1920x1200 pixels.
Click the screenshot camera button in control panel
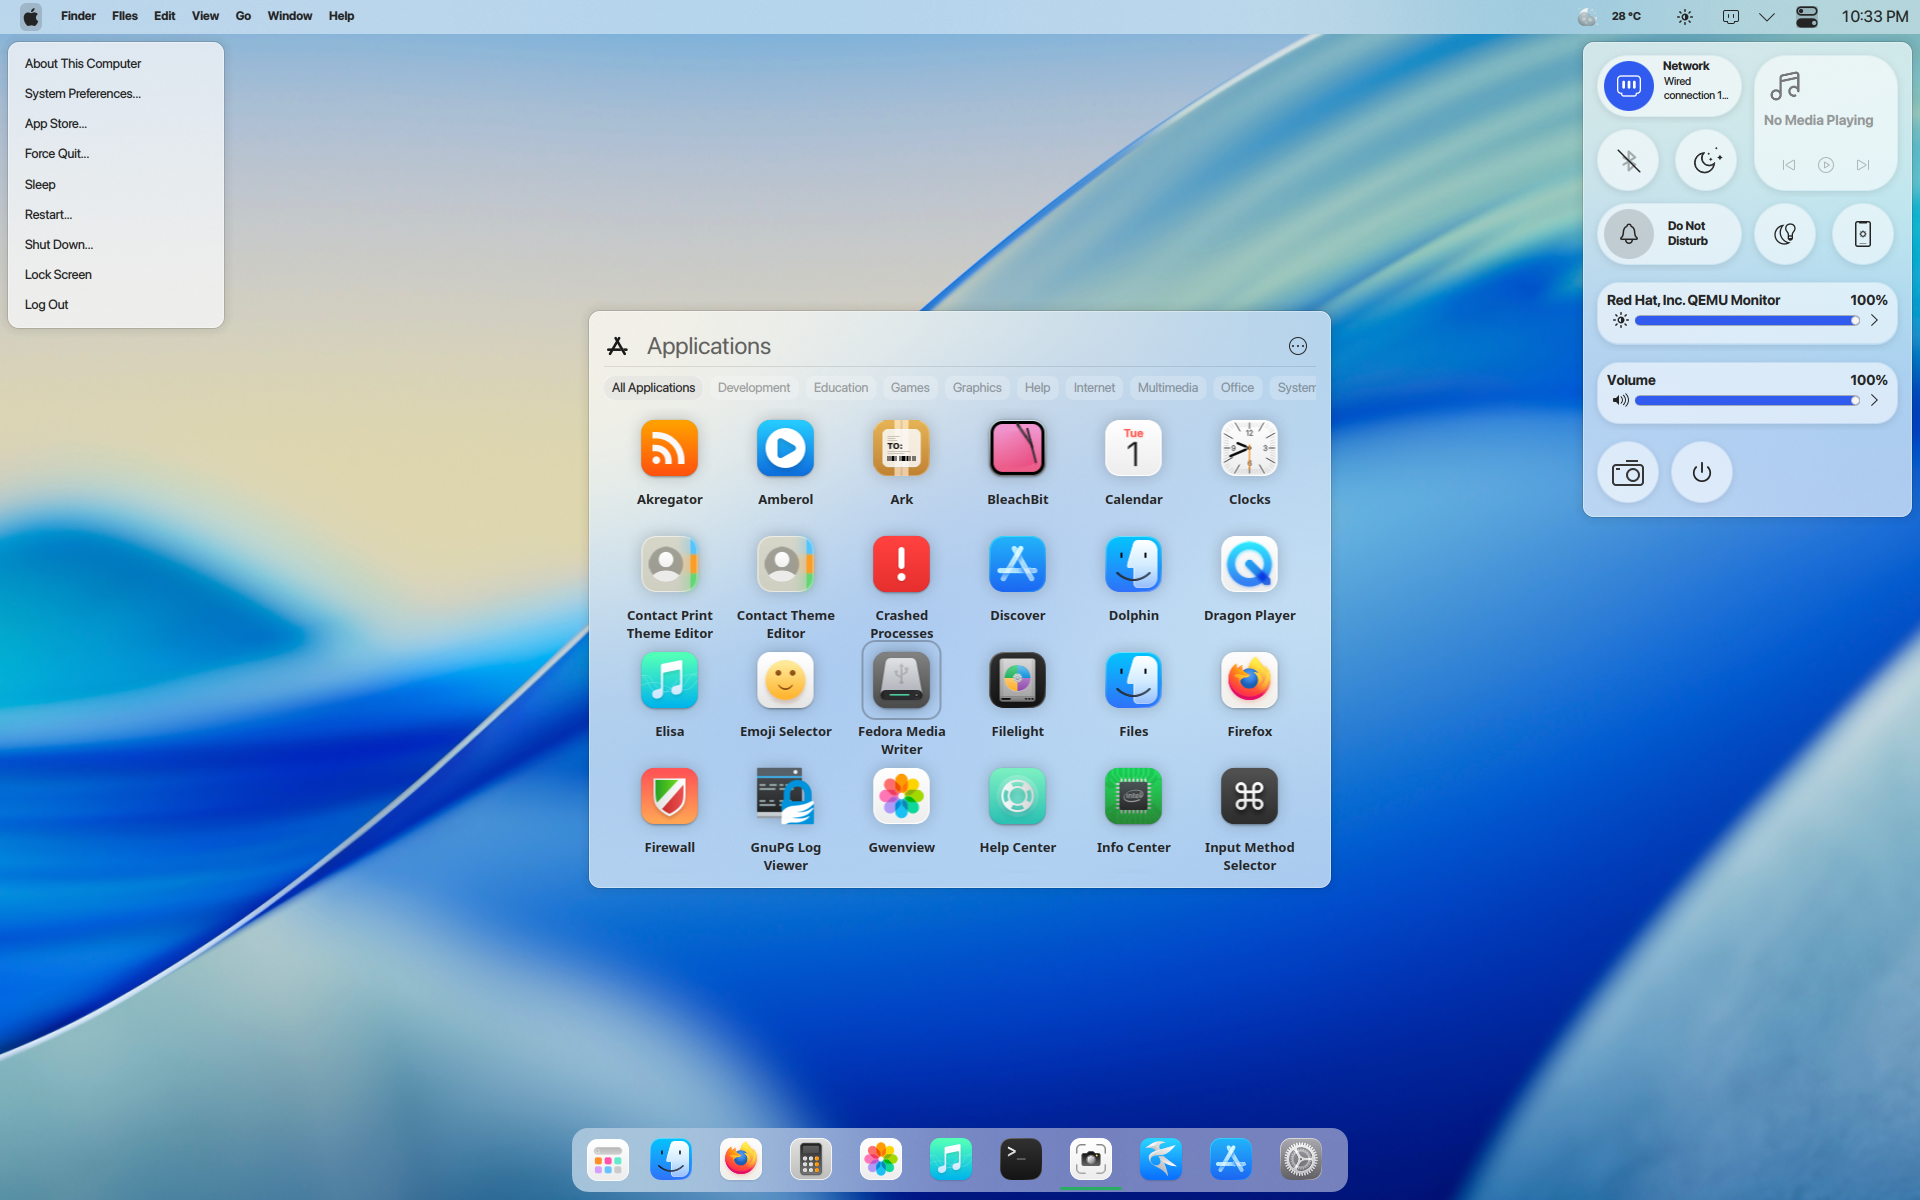1627,473
